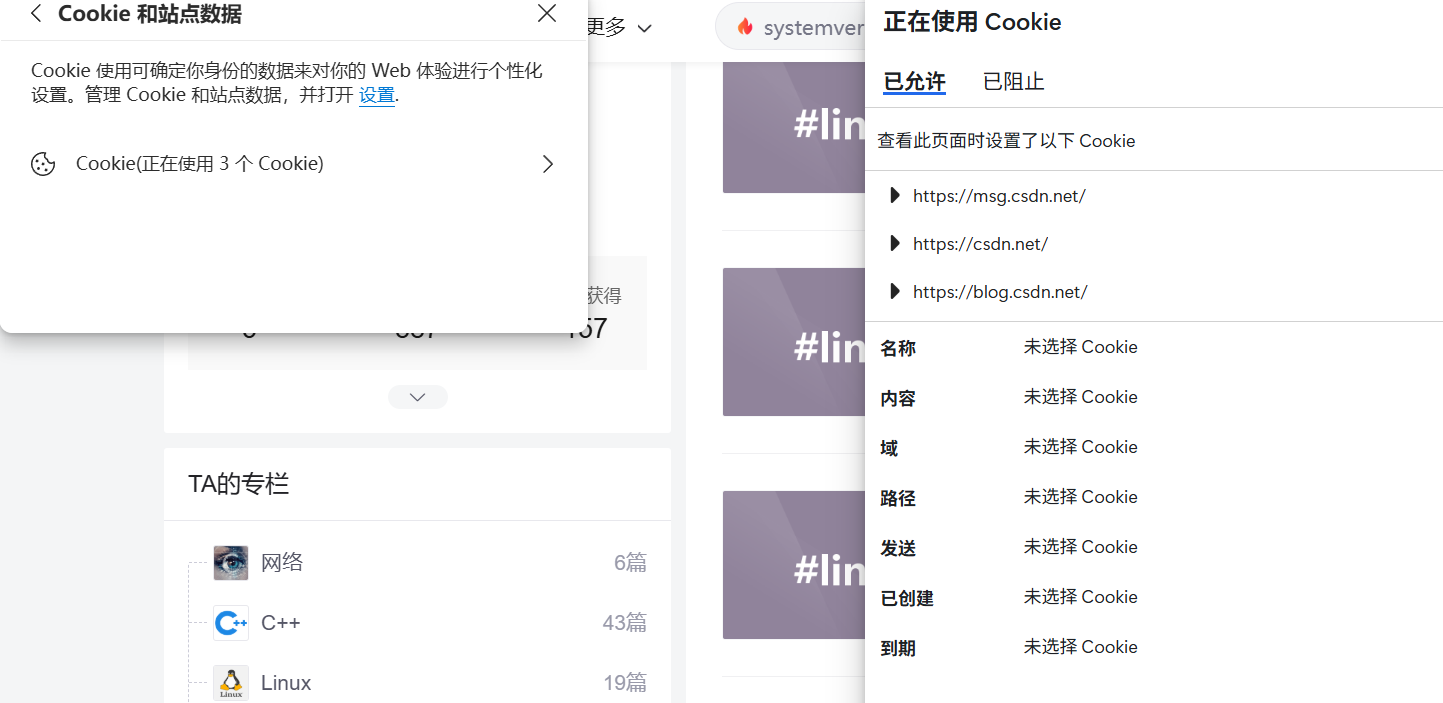Open the 更多 dropdown in page header

618,27
